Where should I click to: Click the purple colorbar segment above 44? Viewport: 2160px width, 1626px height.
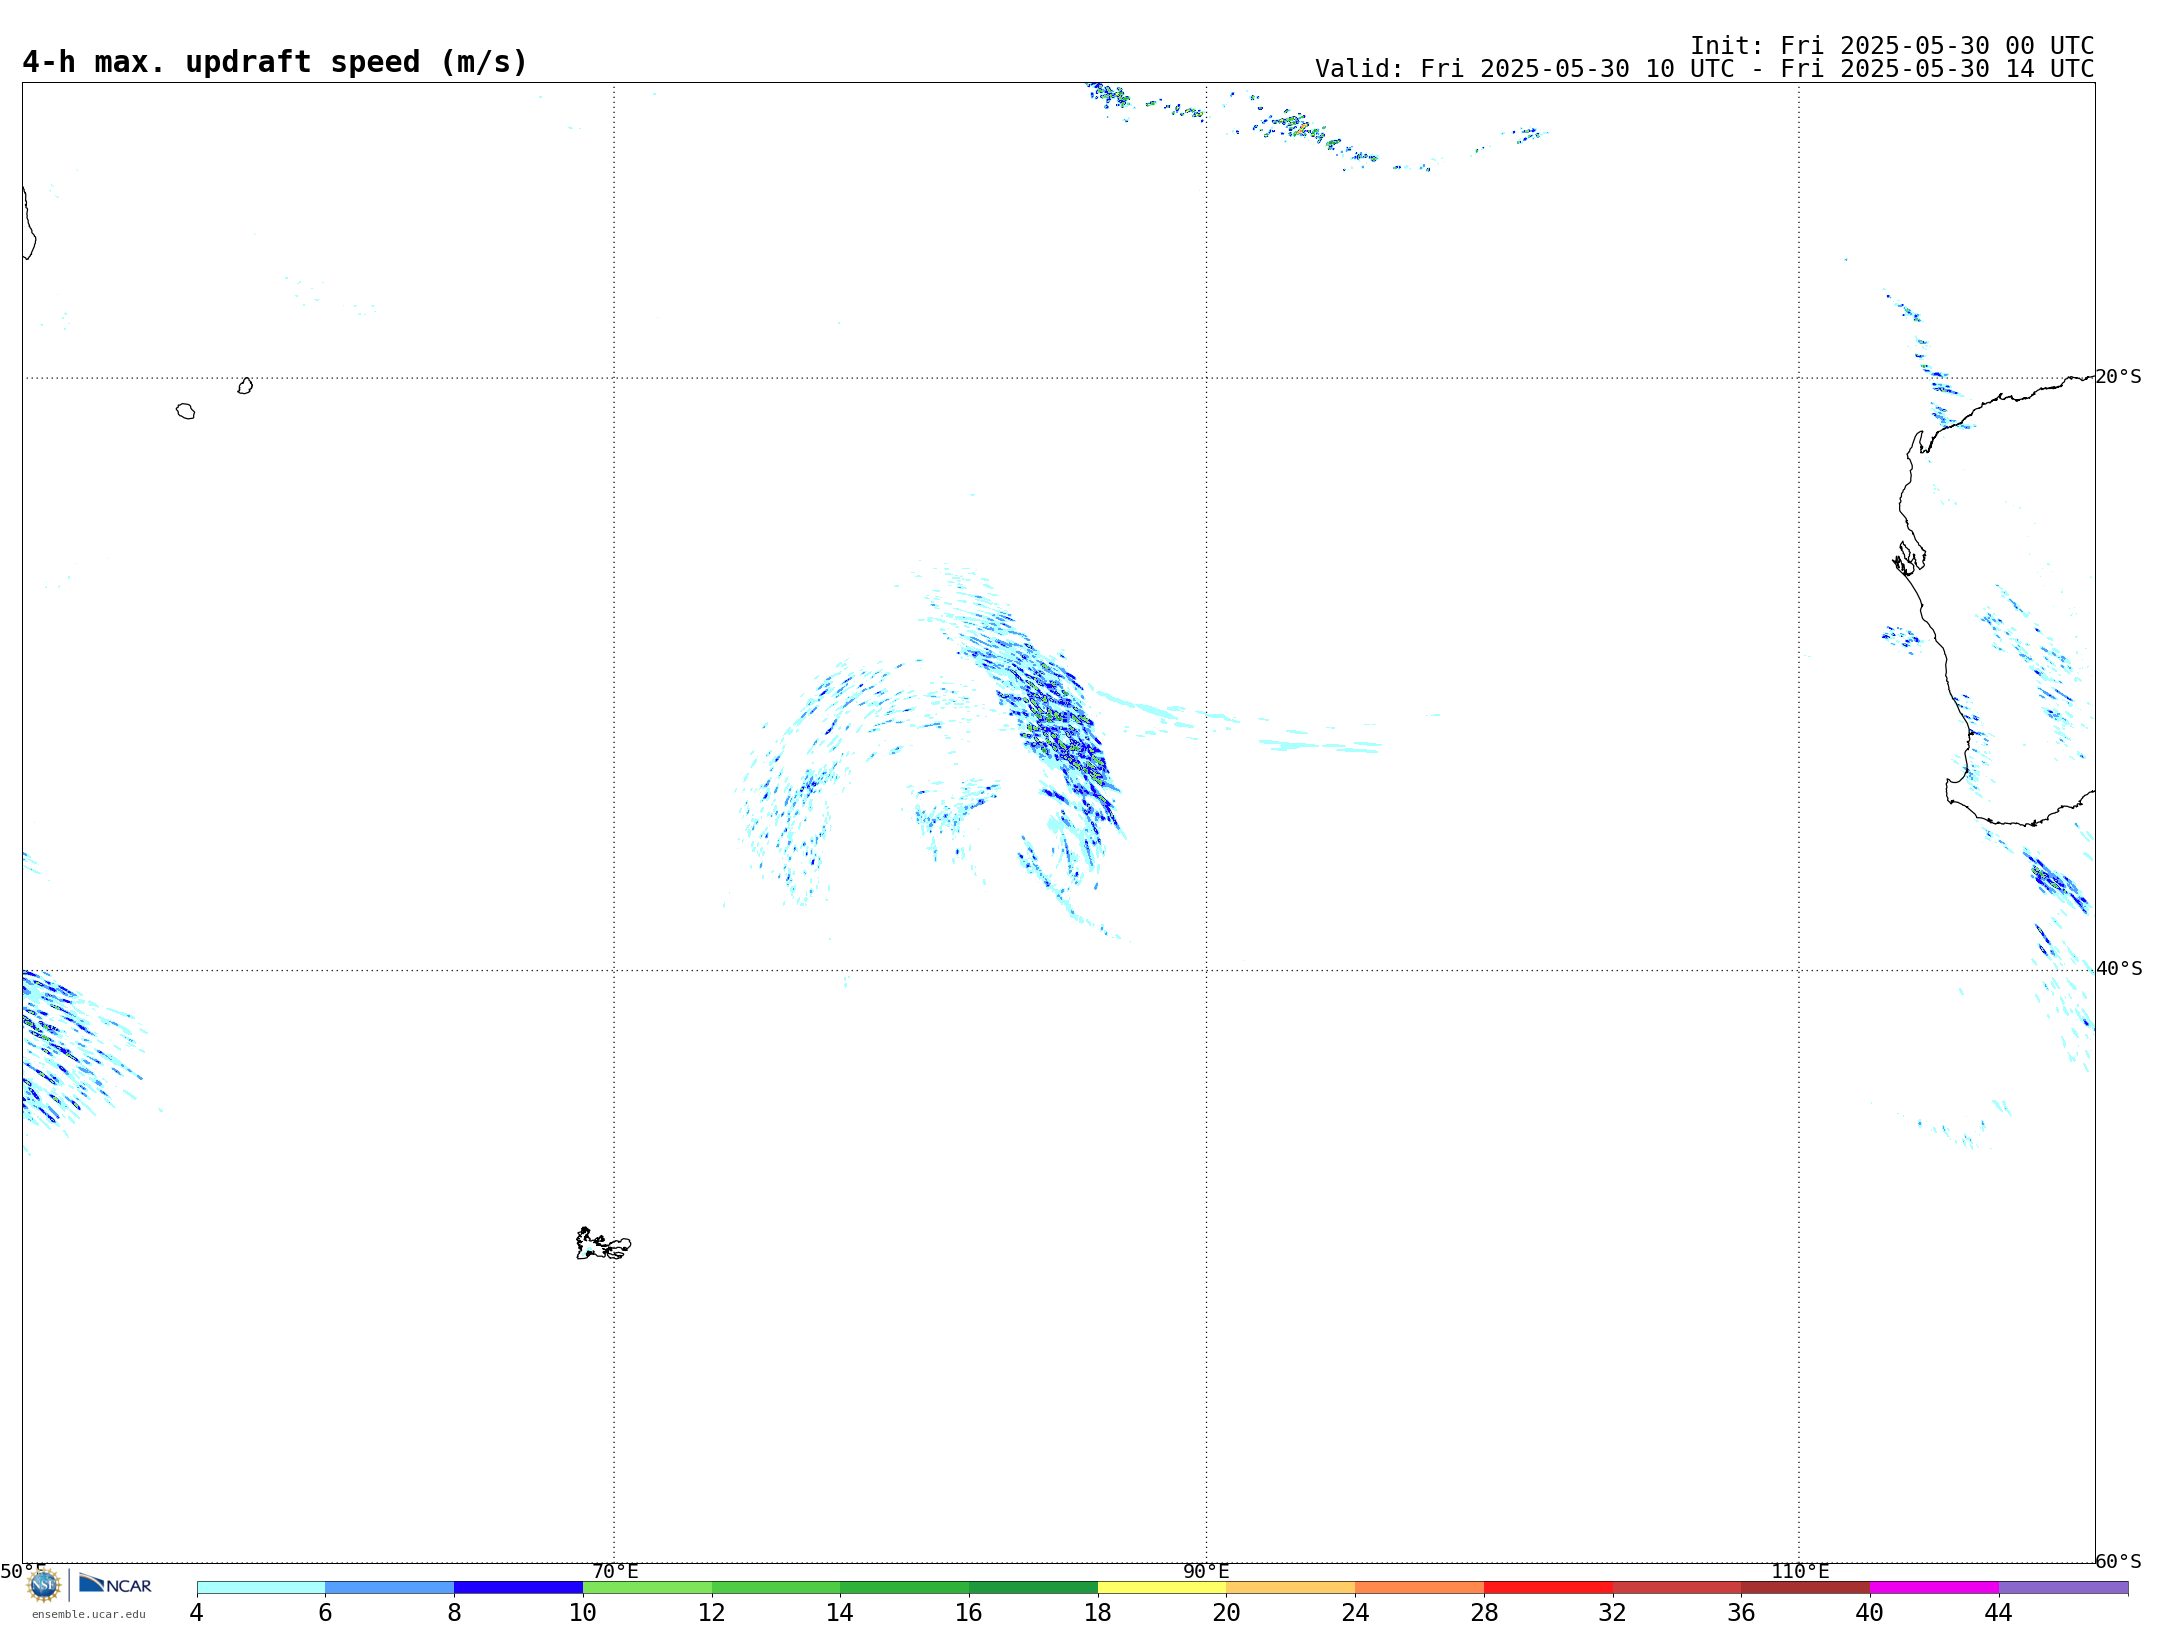point(2063,1587)
